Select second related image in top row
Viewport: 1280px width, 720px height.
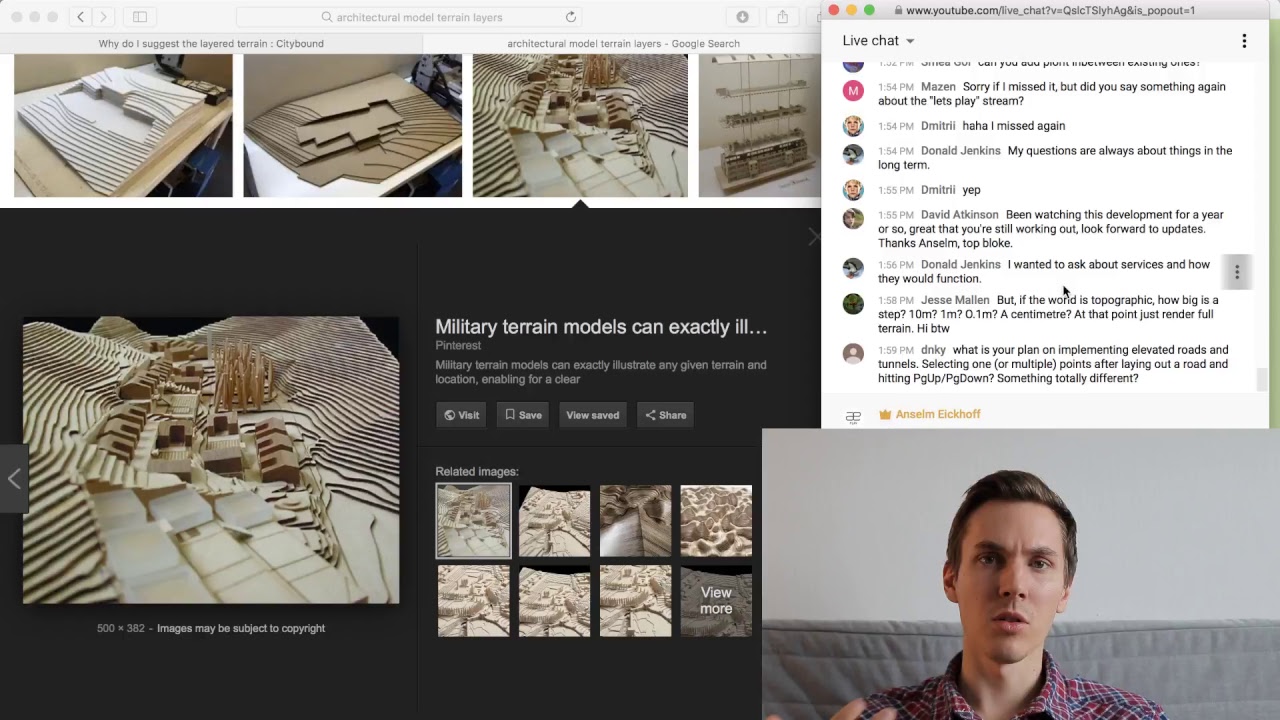click(554, 521)
